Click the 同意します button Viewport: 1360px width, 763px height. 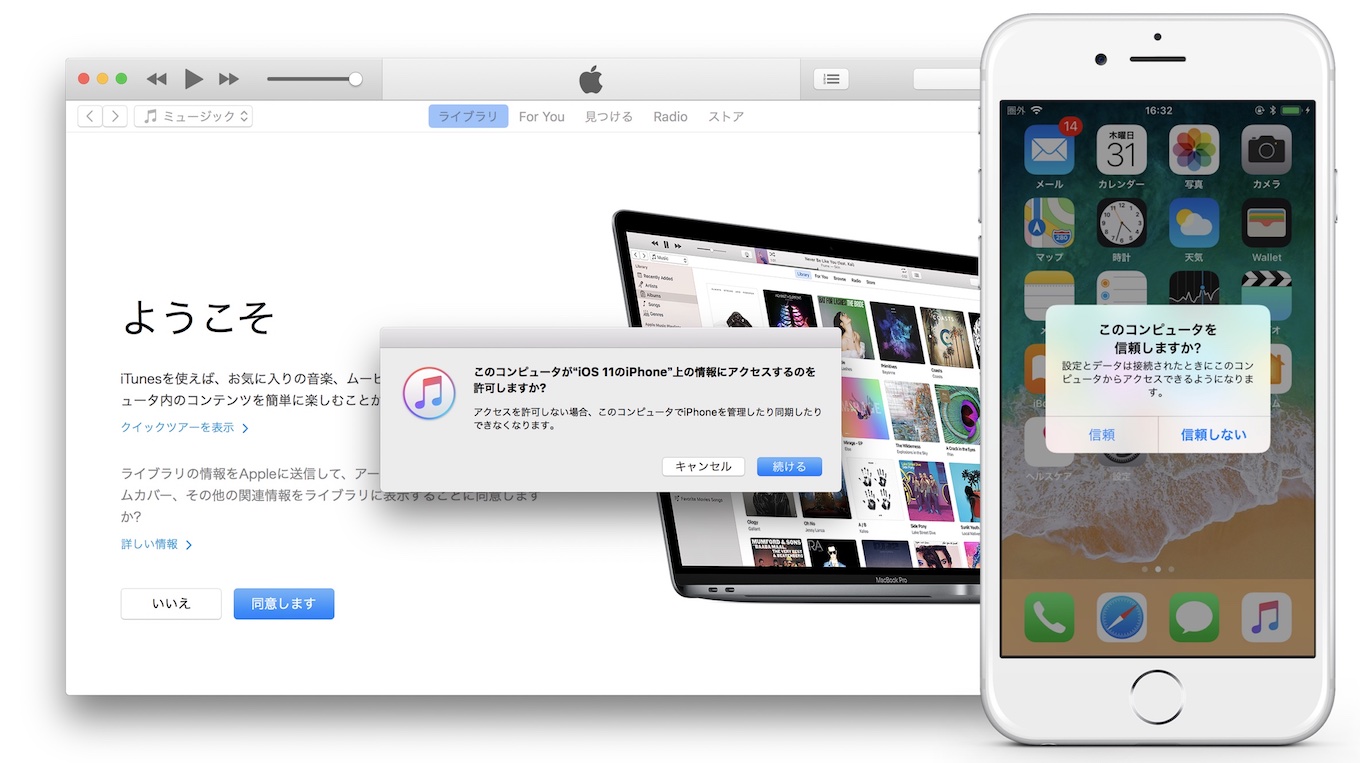click(284, 604)
